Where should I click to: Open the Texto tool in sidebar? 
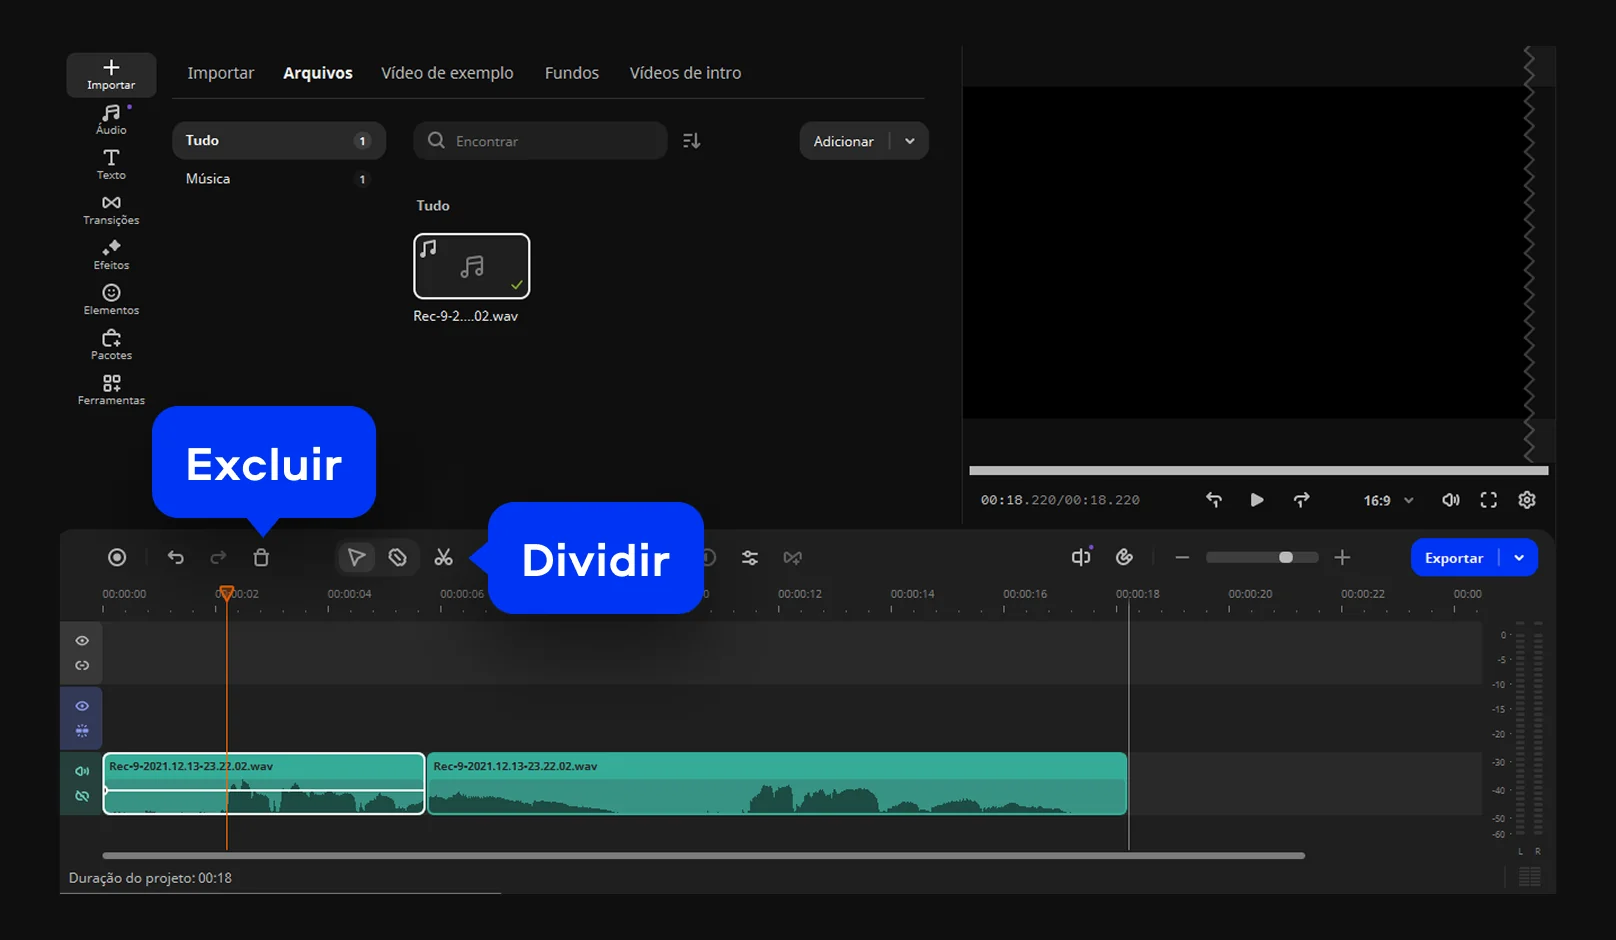(111, 164)
